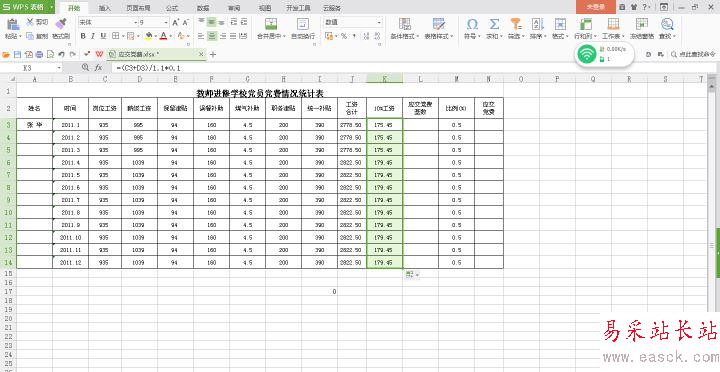Click the fx insert function icon
This screenshot has width=720, height=372.
tap(98, 68)
